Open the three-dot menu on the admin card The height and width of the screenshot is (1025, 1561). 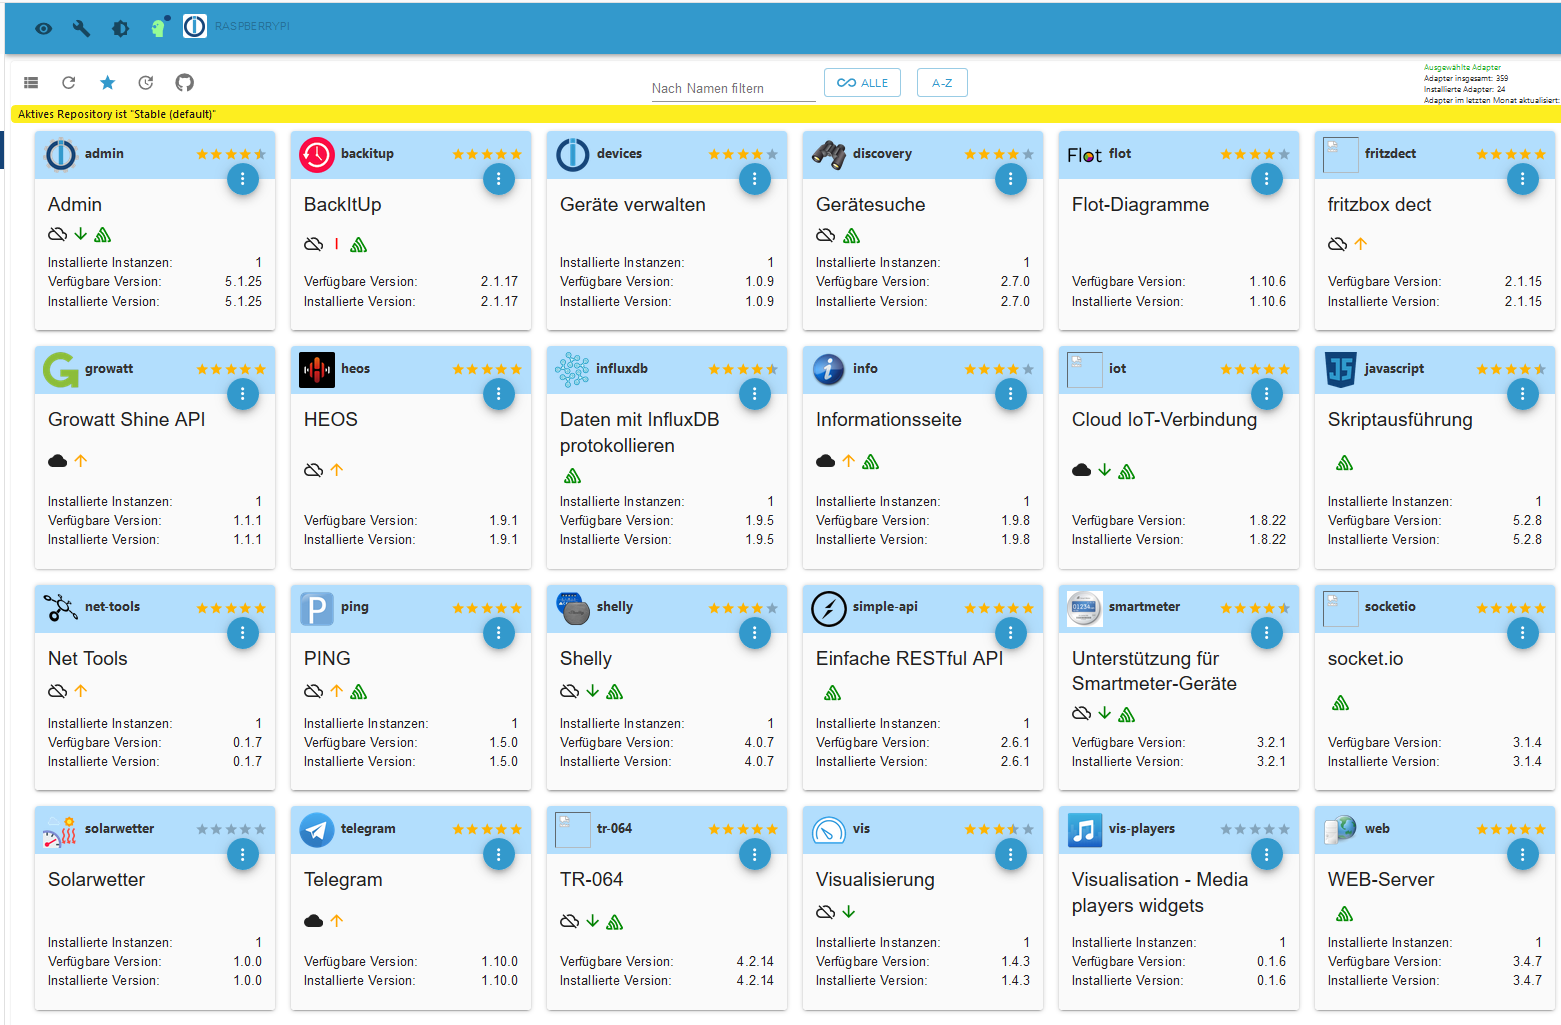pos(243,179)
